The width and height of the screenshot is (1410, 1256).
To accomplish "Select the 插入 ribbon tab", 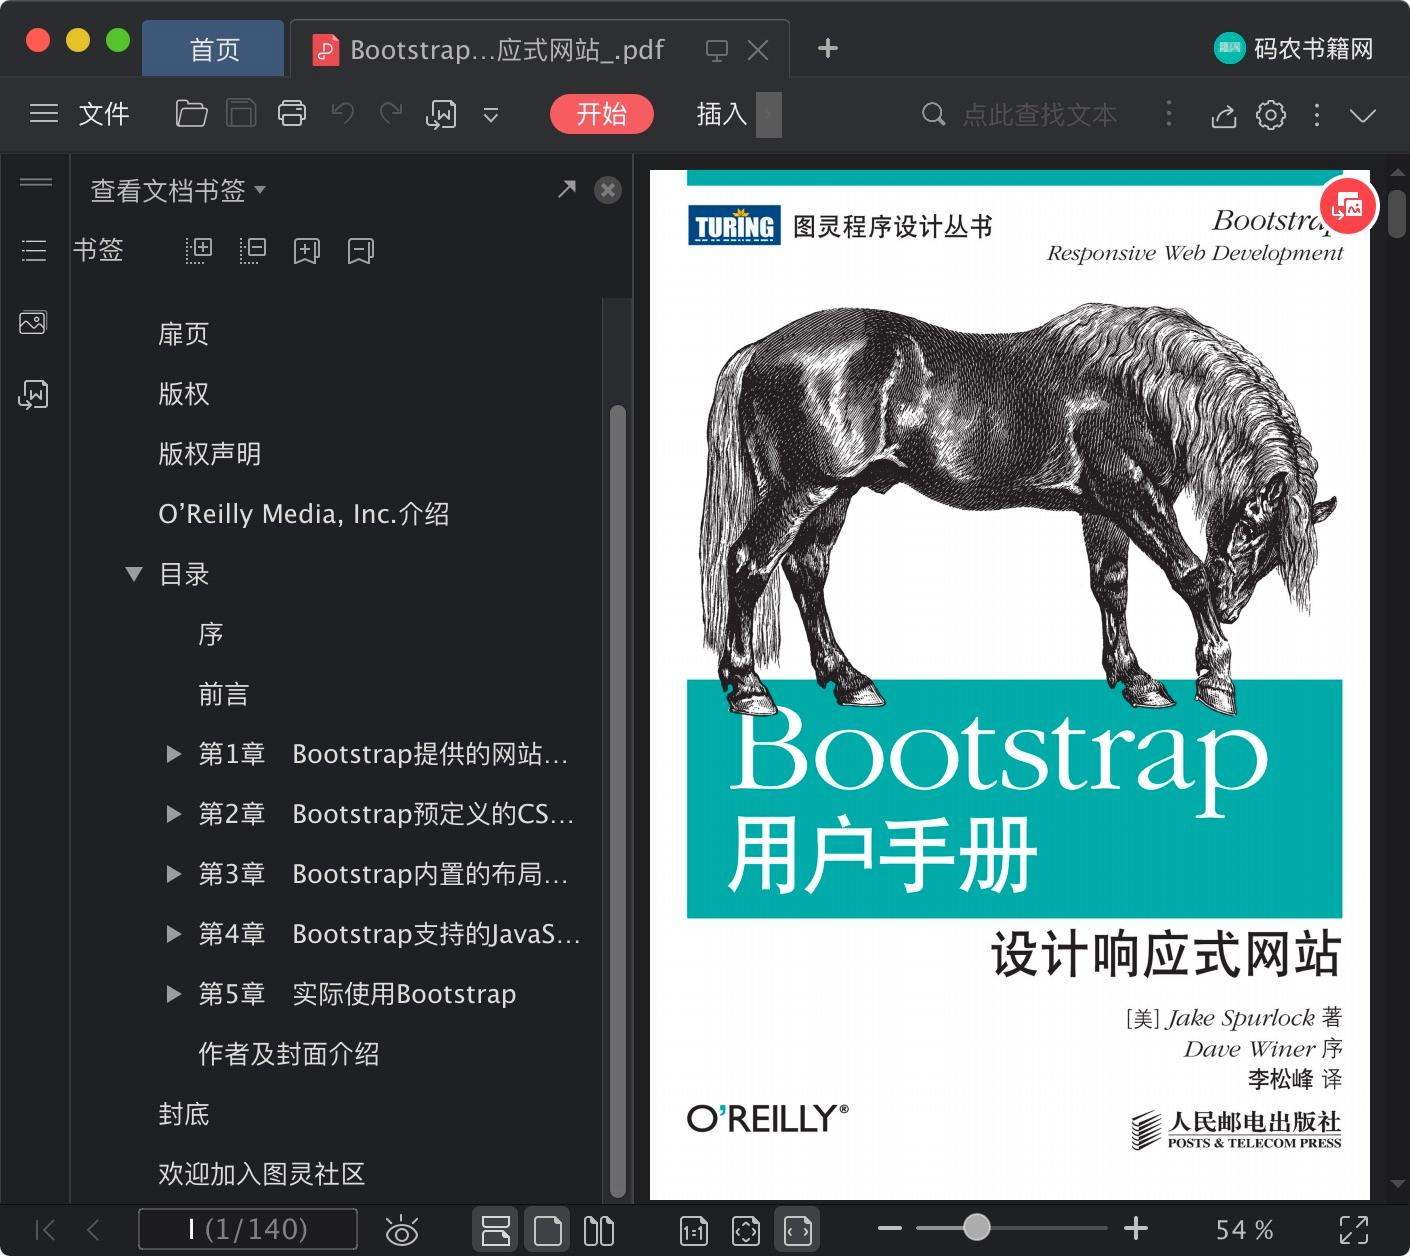I will pos(722,114).
